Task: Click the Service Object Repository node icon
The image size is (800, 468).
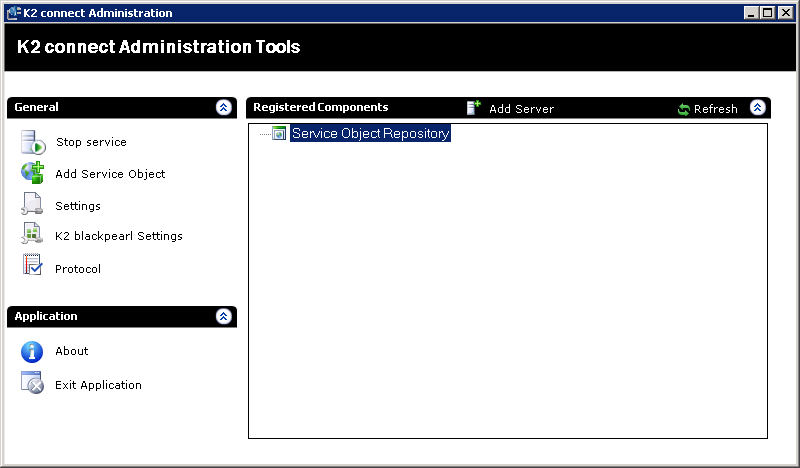Action: click(279, 133)
